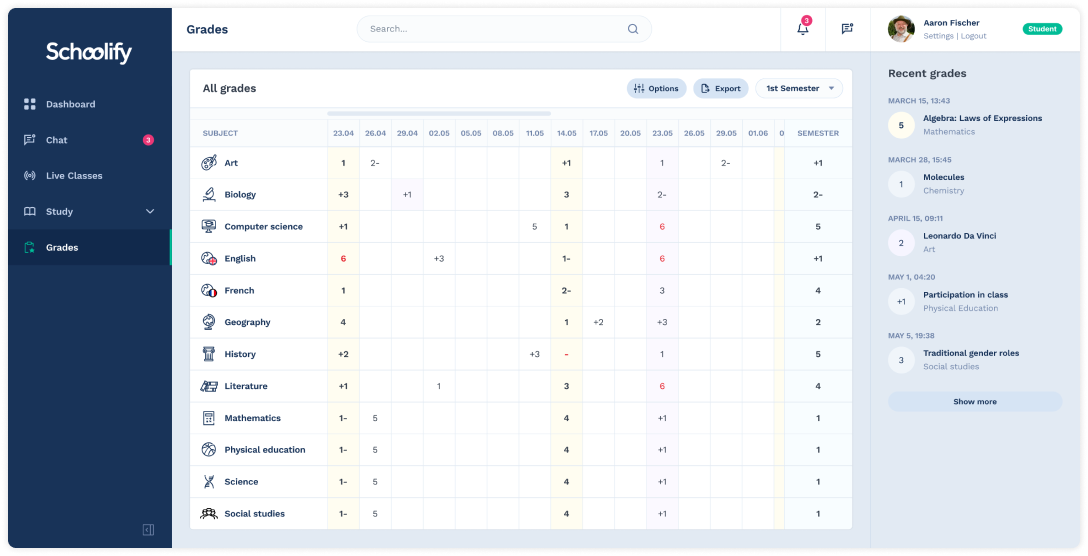Open the Molecules Chemistry recent grade

975,184
